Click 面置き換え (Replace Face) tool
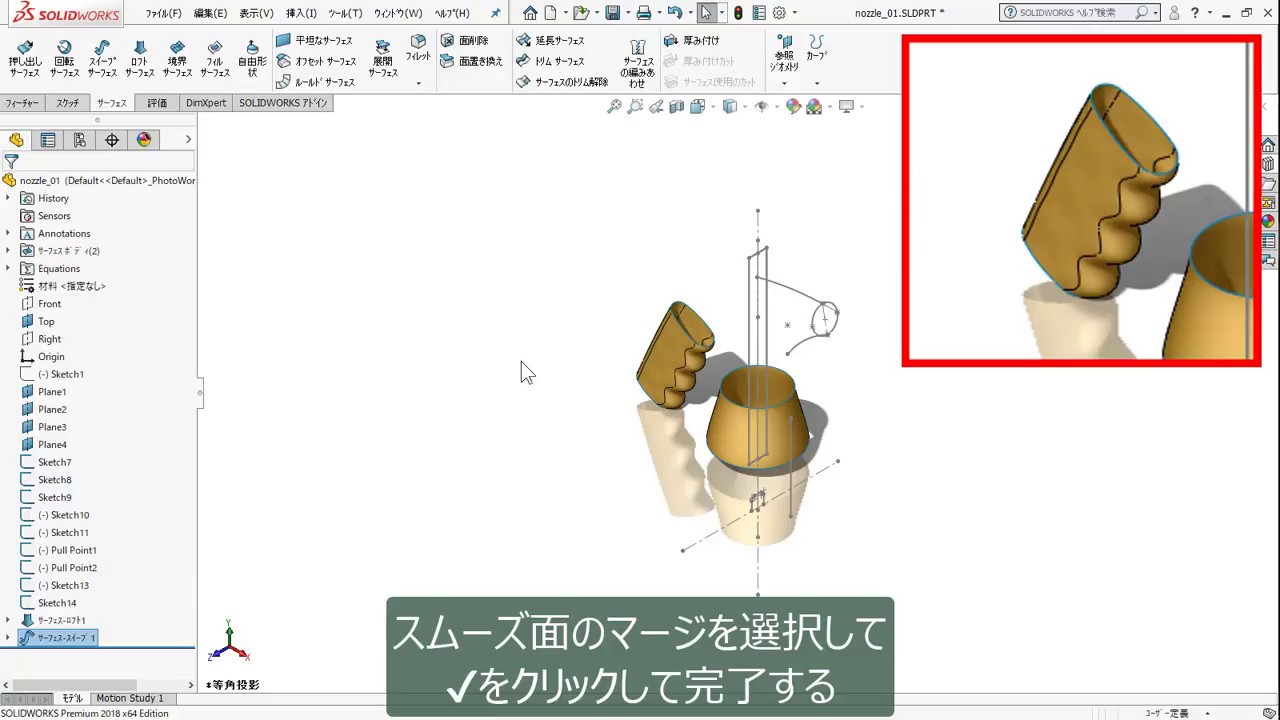This screenshot has height=720, width=1280. point(471,61)
